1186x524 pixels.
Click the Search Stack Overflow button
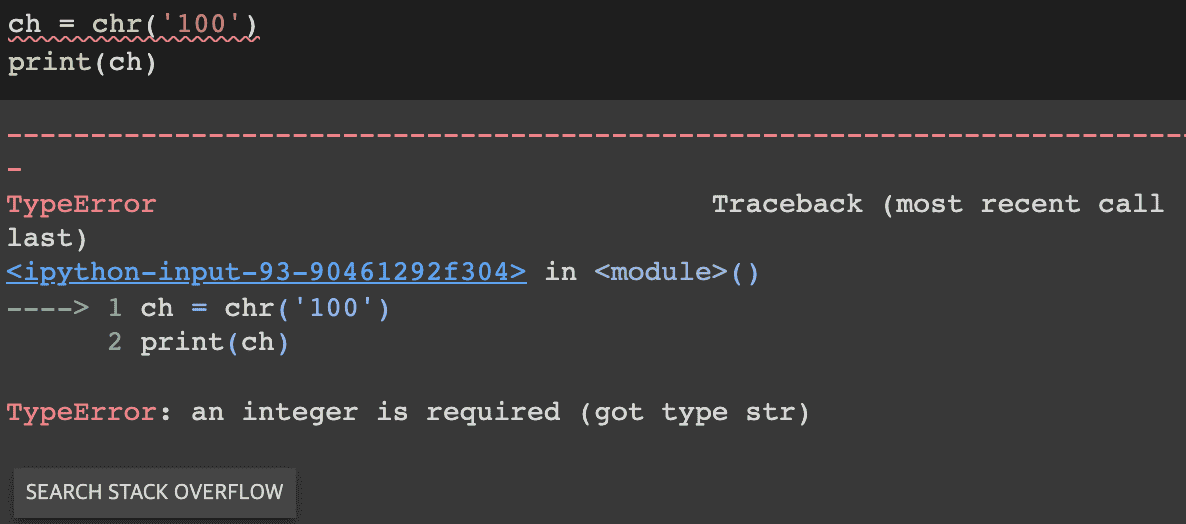point(155,492)
